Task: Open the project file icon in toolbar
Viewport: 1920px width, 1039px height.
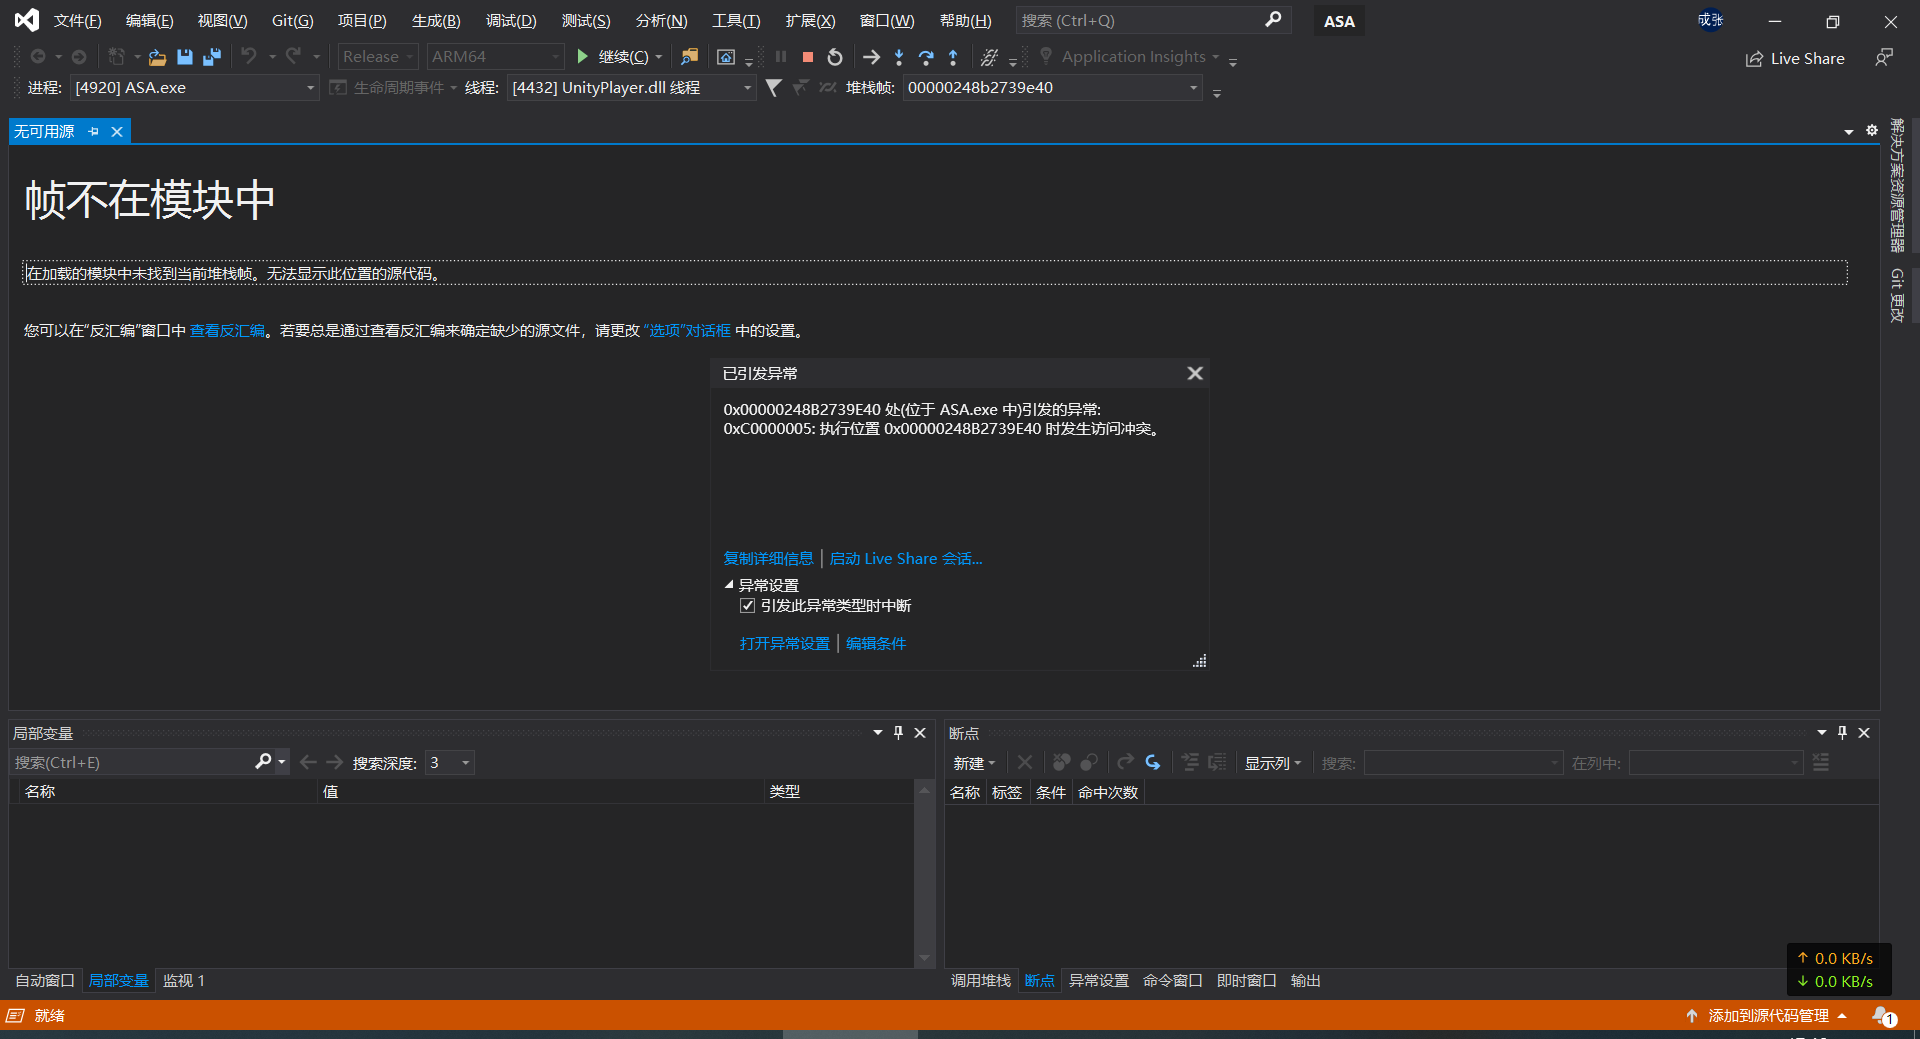Action: 157,57
